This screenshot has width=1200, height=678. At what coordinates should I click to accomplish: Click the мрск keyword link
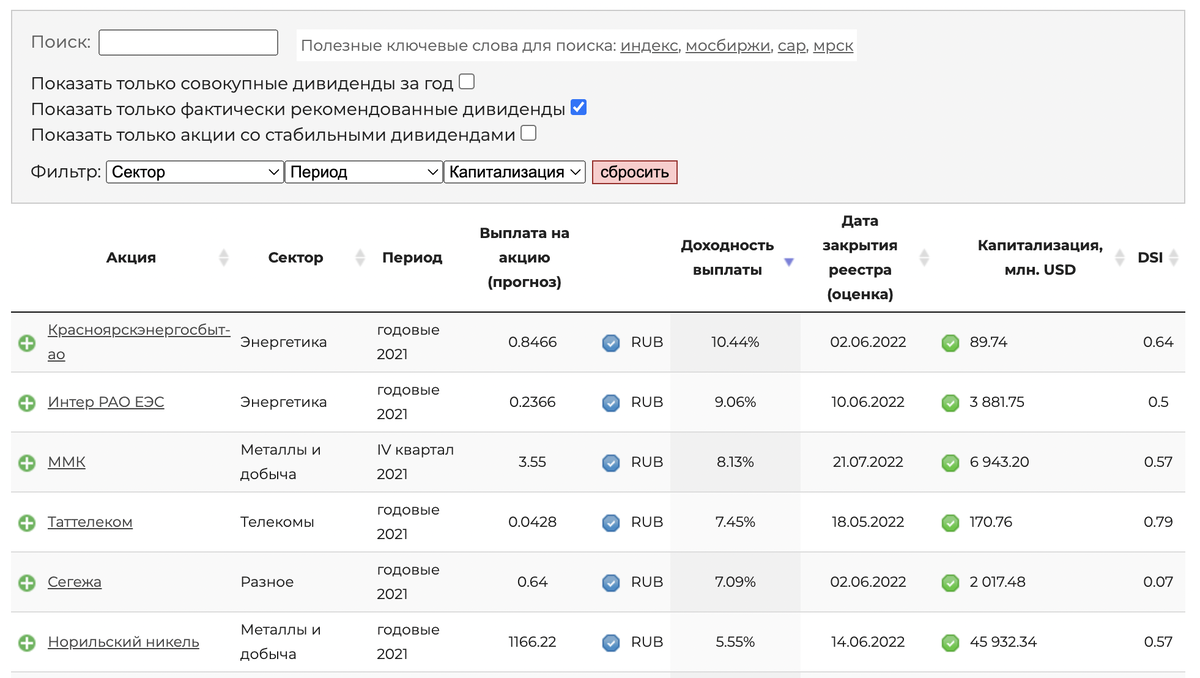pyautogui.click(x=833, y=46)
